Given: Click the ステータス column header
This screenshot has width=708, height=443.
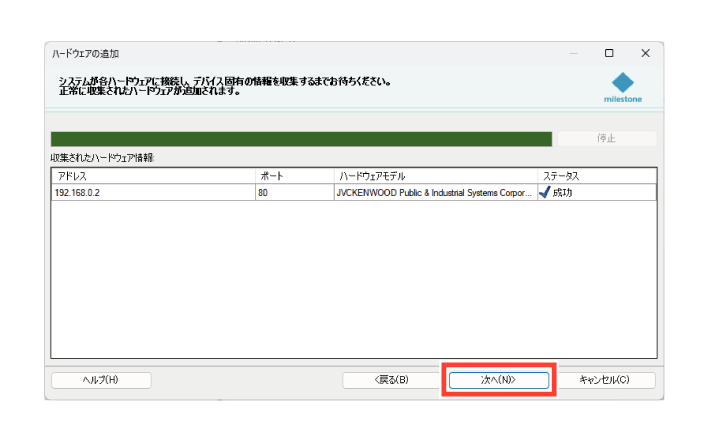Looking at the screenshot, I should click(x=596, y=175).
